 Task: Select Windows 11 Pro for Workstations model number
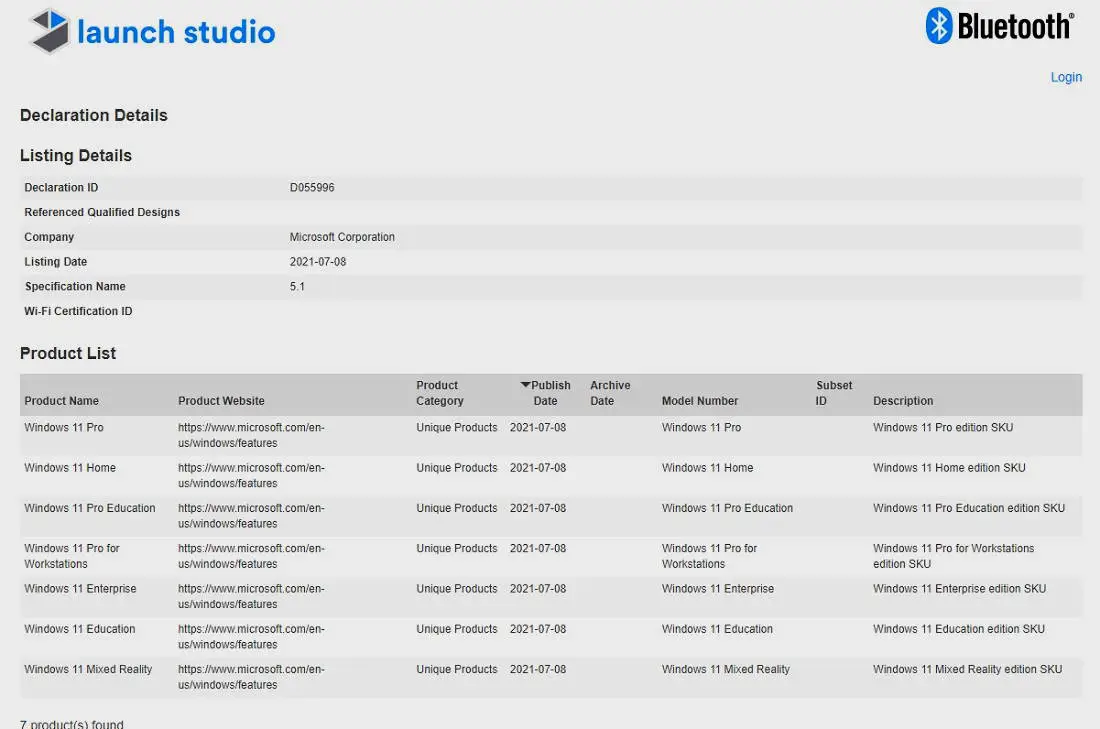[709, 556]
